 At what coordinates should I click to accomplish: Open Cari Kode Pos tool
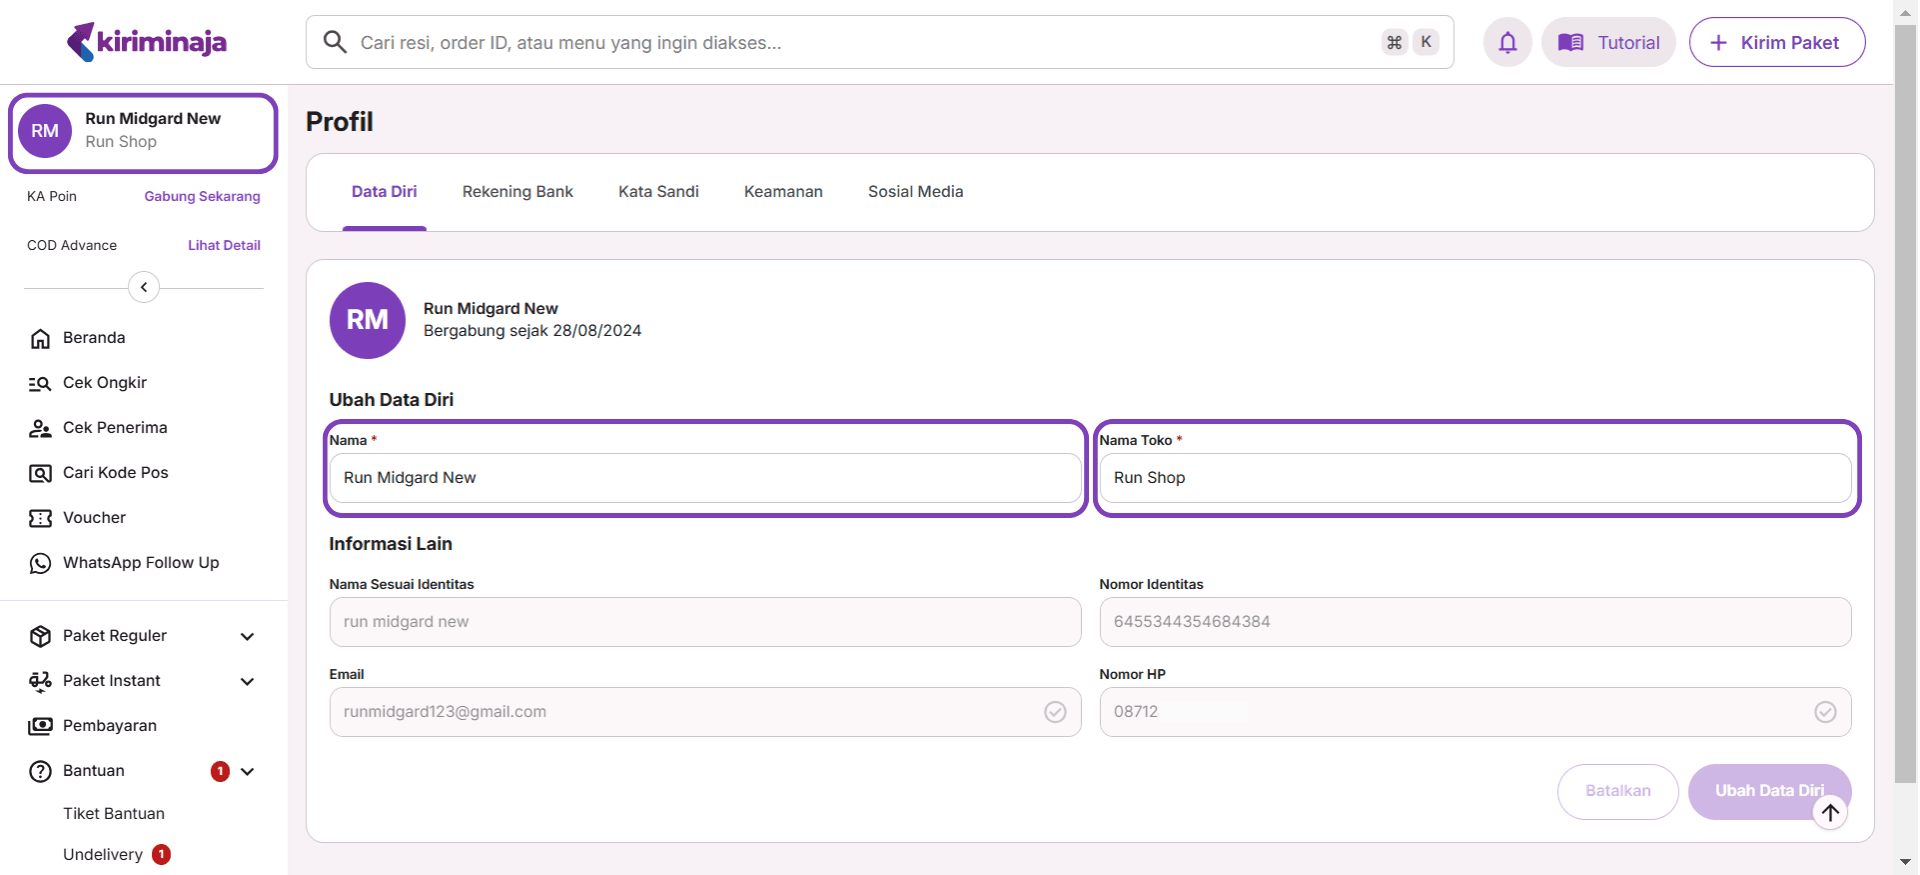click(115, 473)
